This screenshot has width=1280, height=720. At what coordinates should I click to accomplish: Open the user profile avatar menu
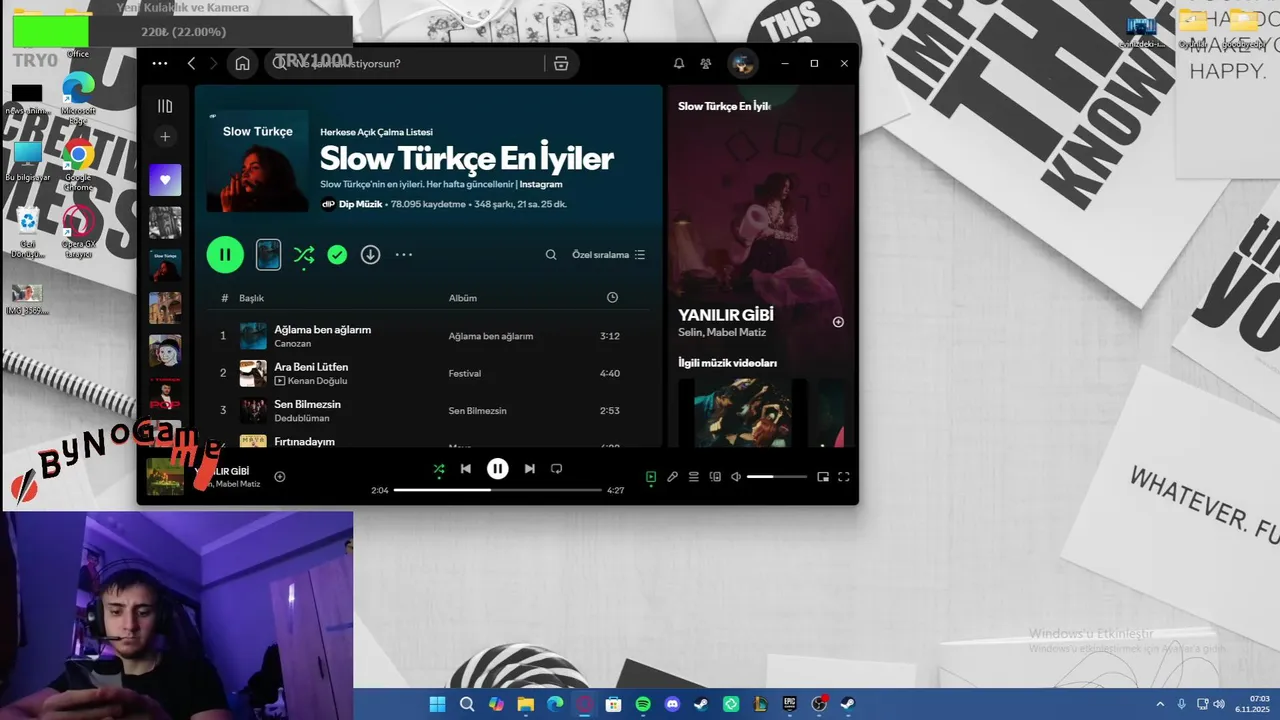[x=742, y=63]
